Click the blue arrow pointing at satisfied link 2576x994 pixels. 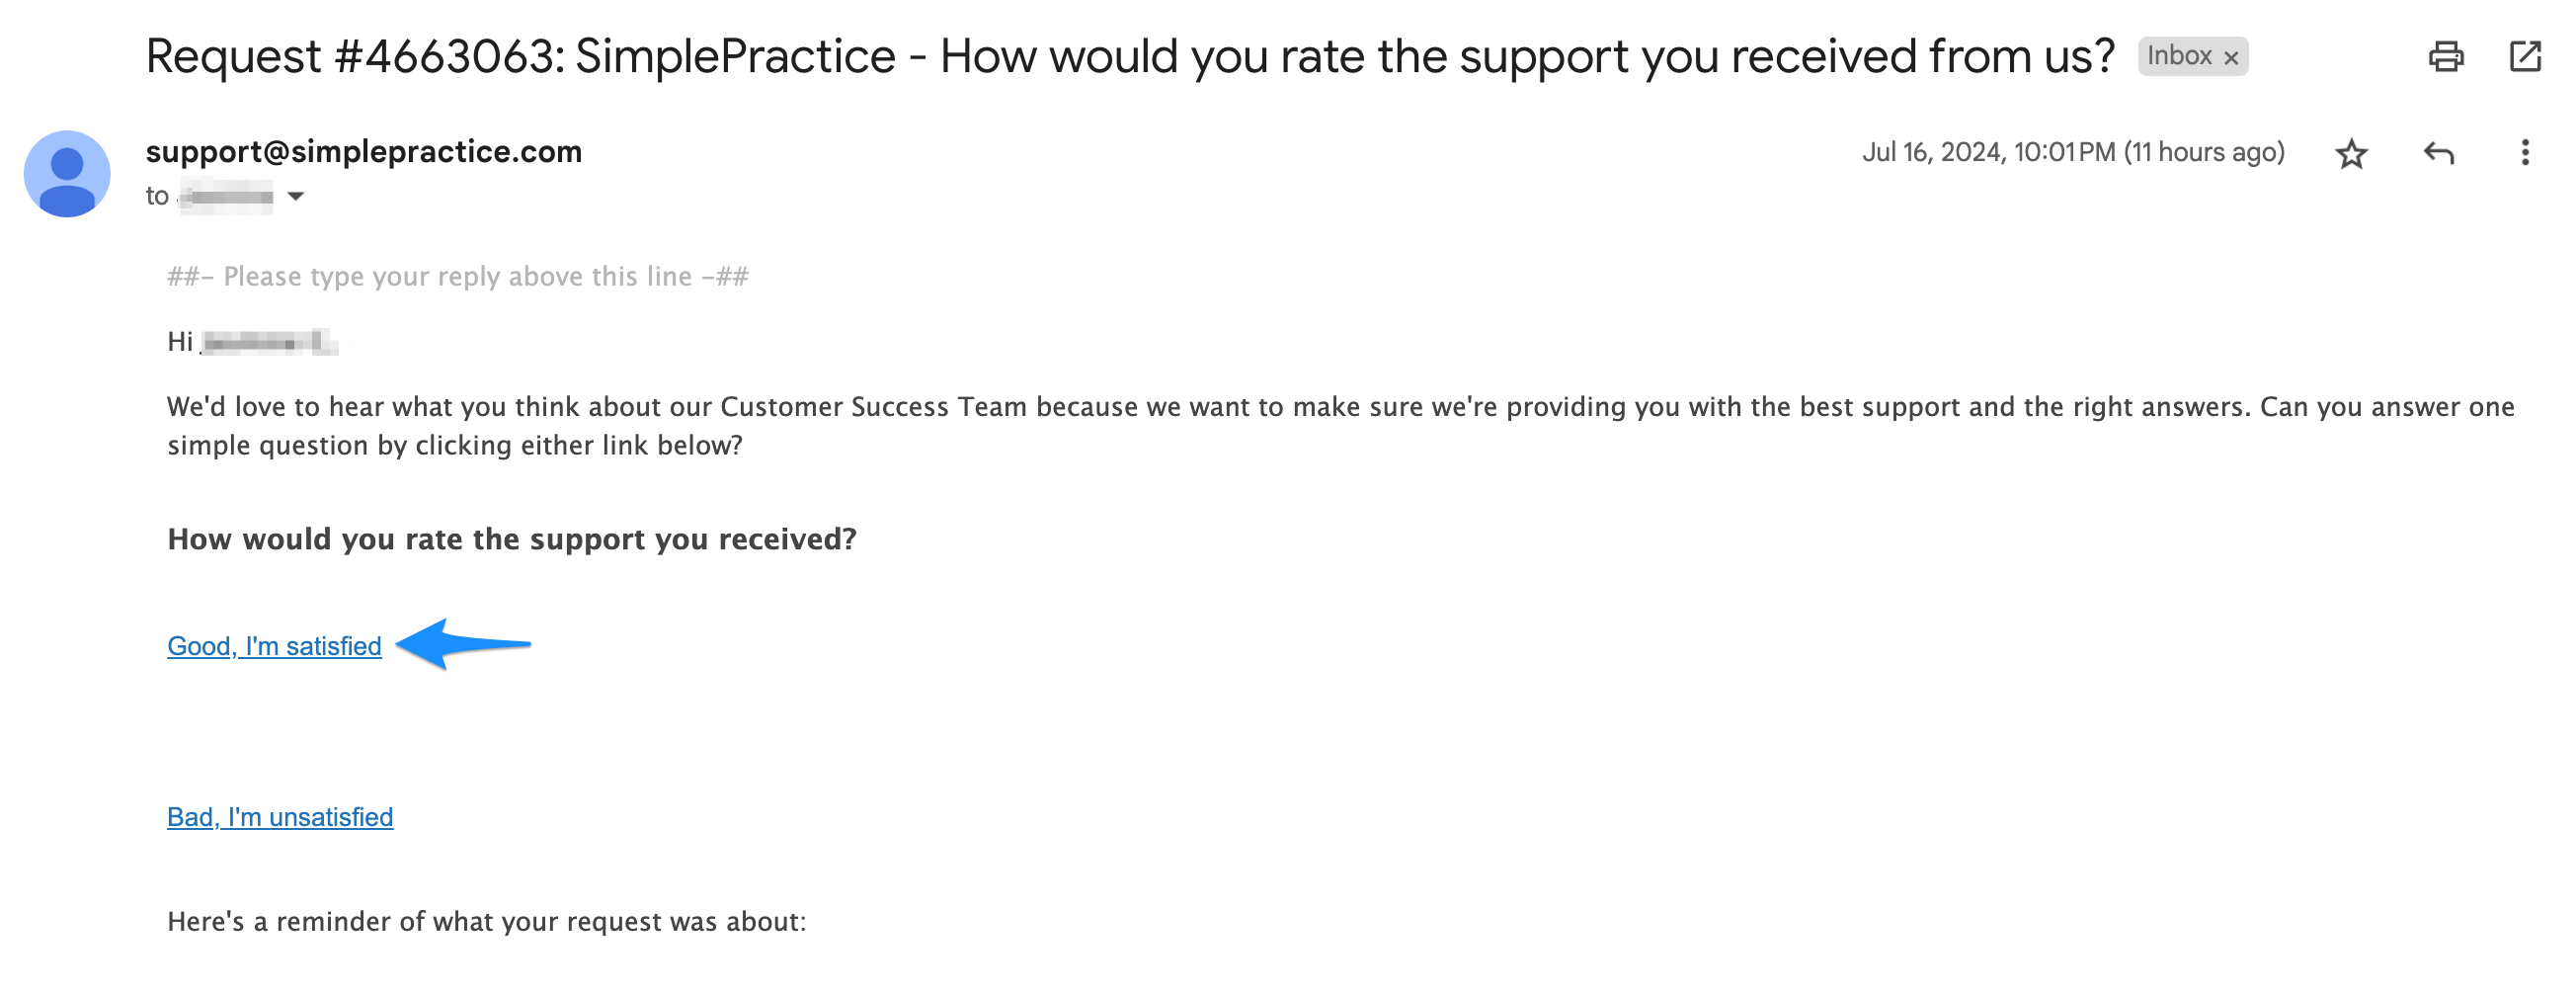(462, 644)
